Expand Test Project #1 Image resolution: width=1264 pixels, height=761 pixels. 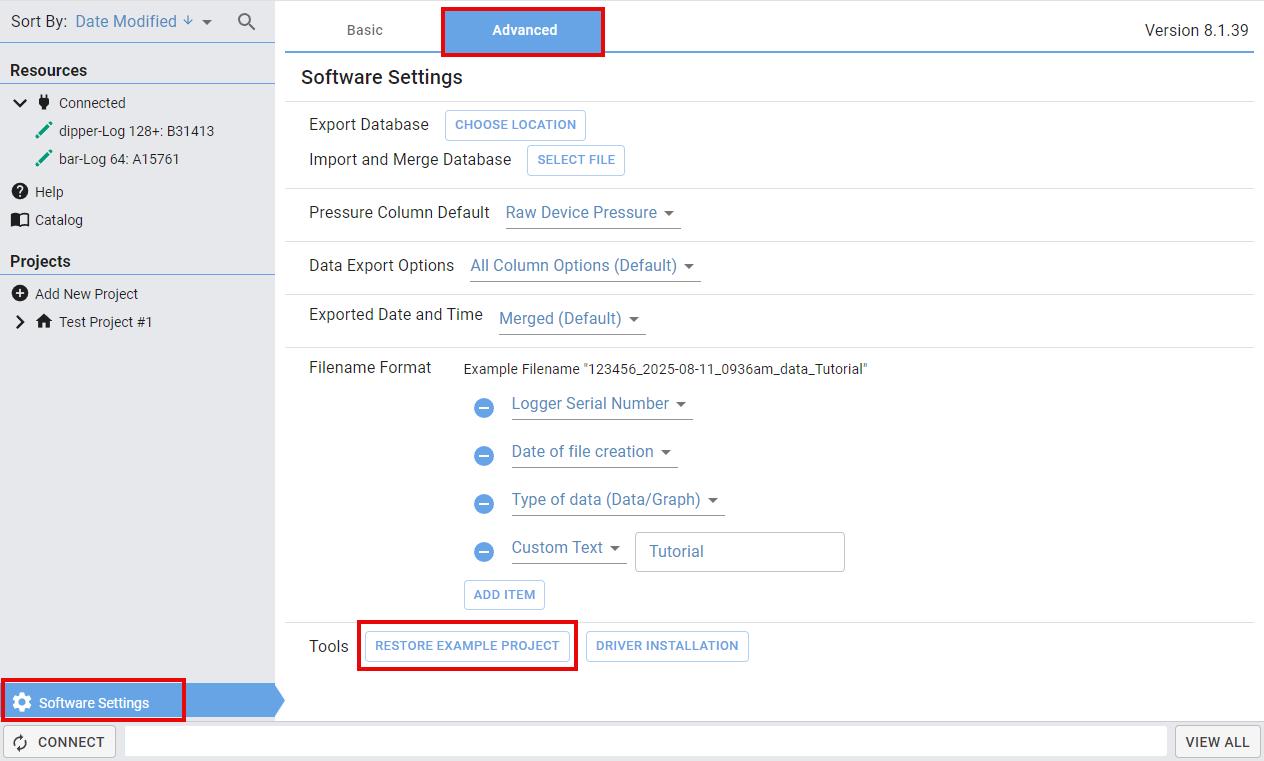tap(20, 322)
